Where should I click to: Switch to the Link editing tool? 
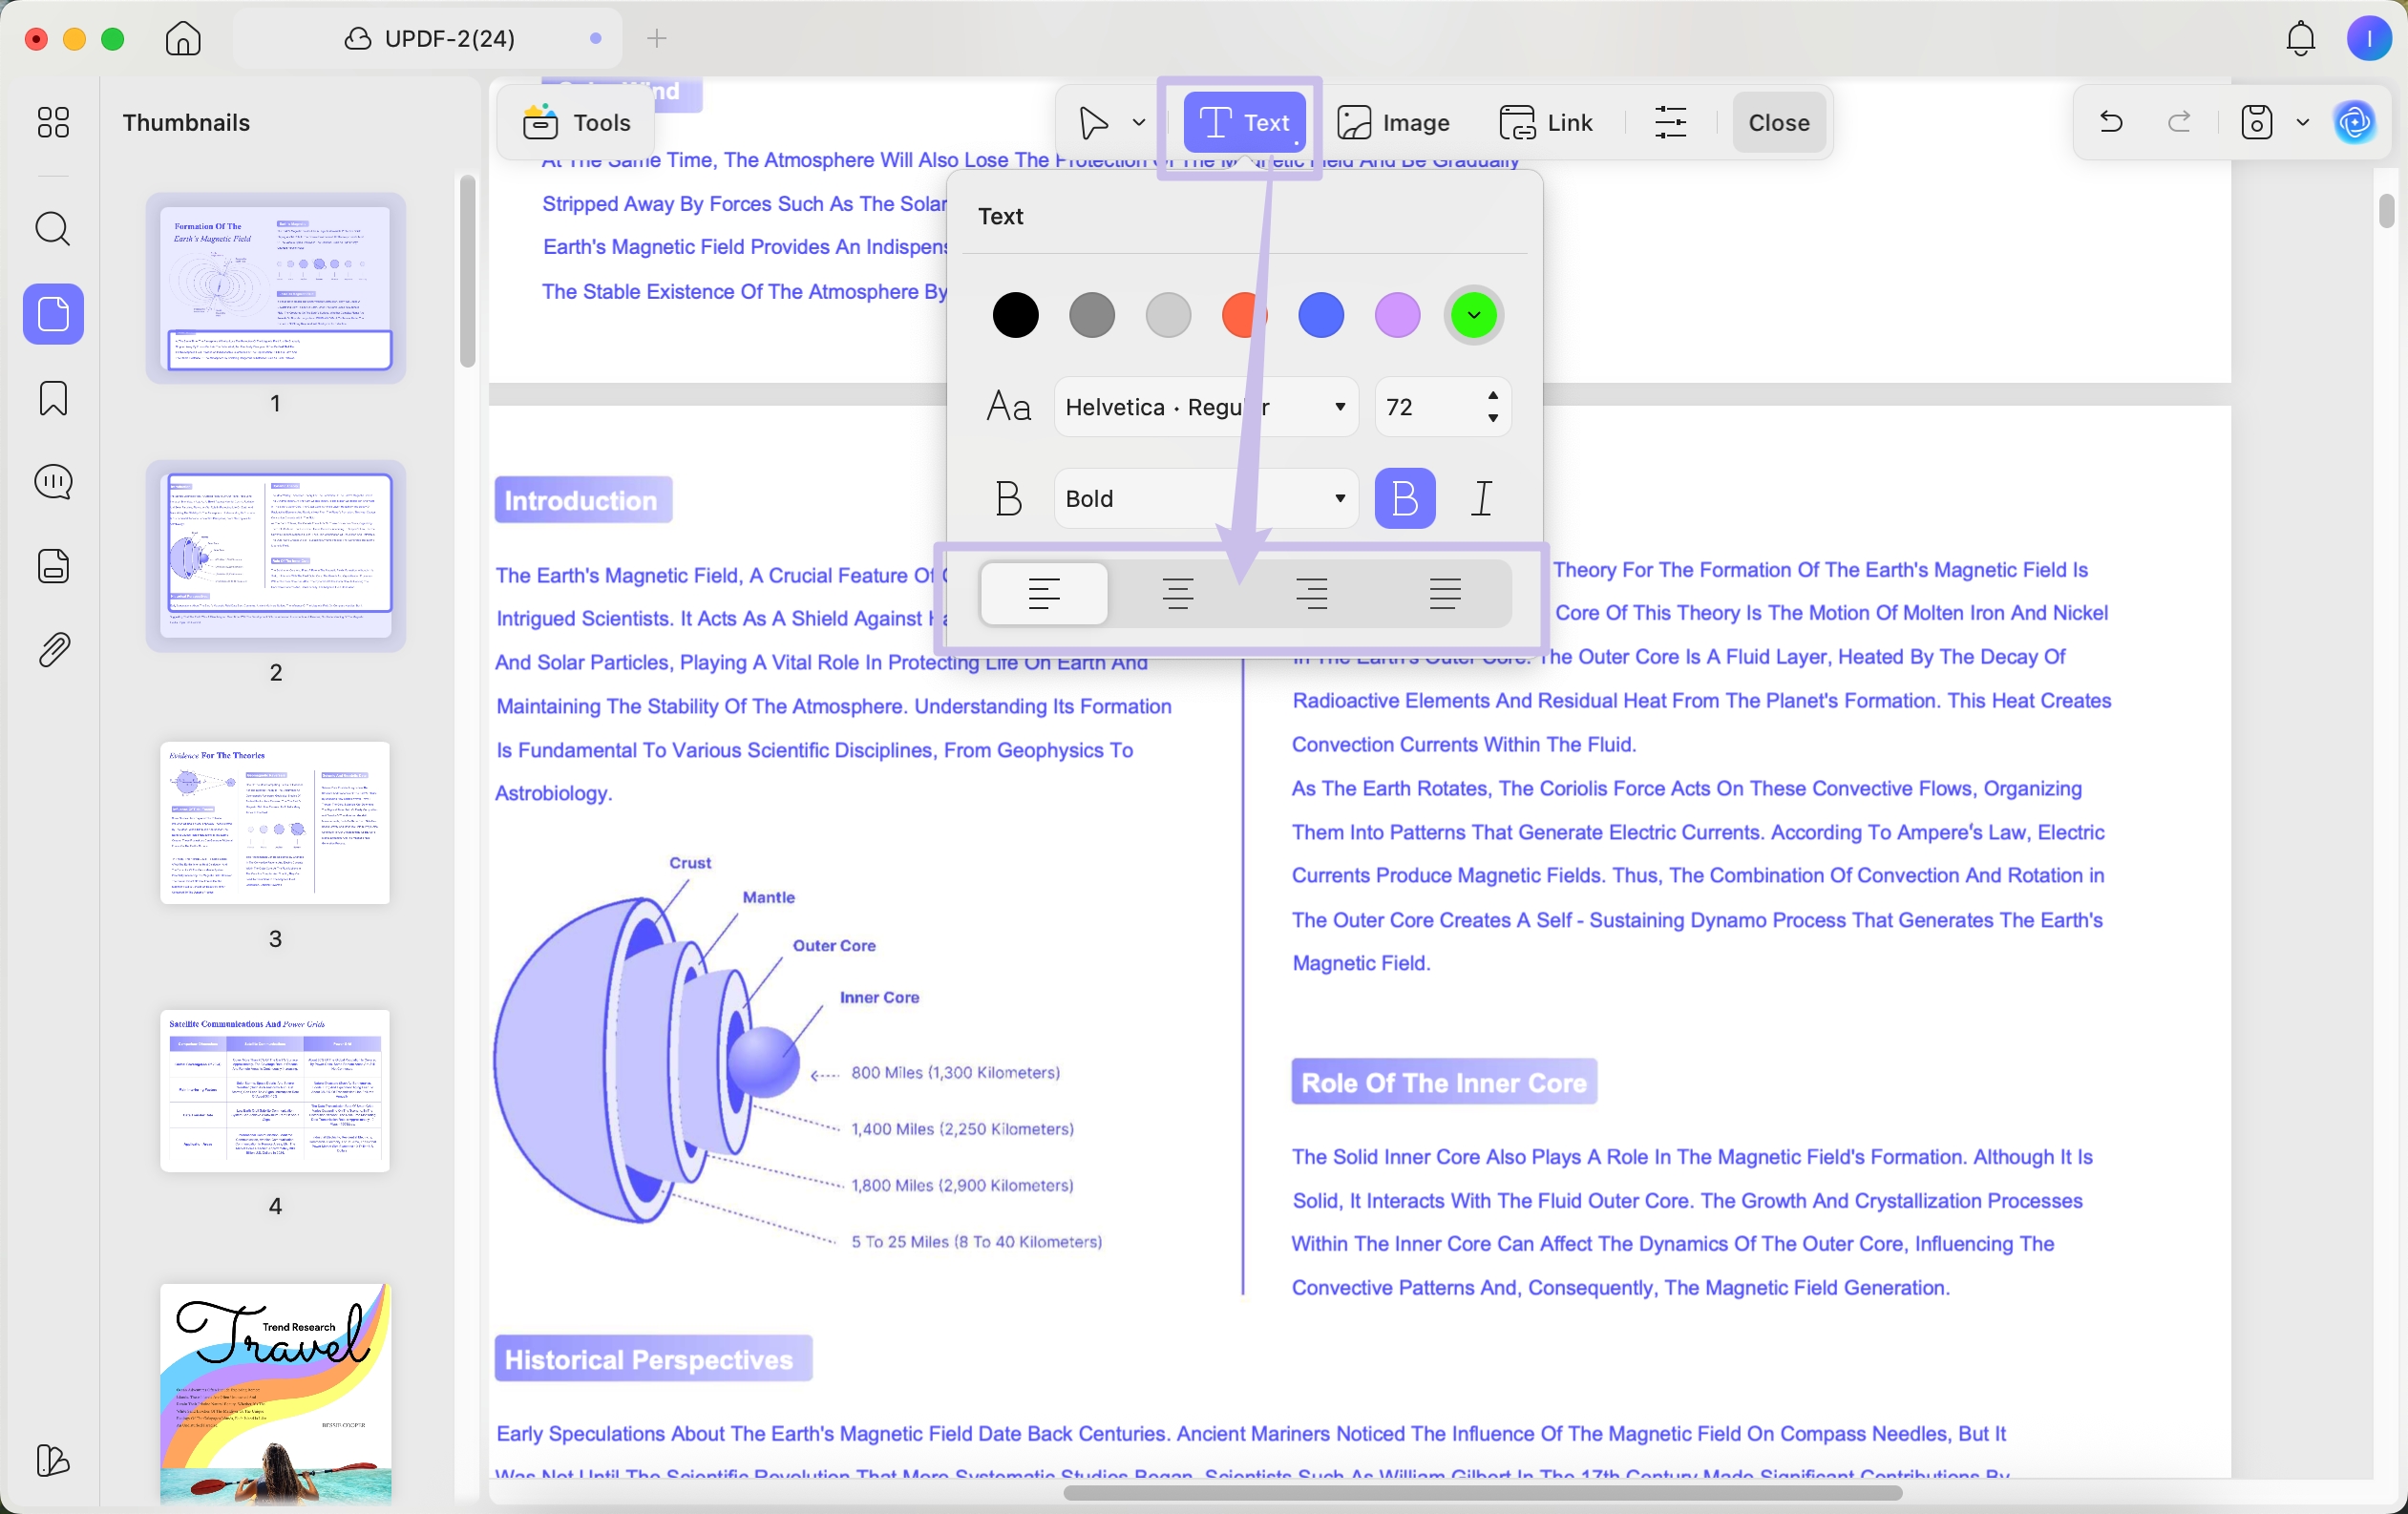coord(1546,122)
